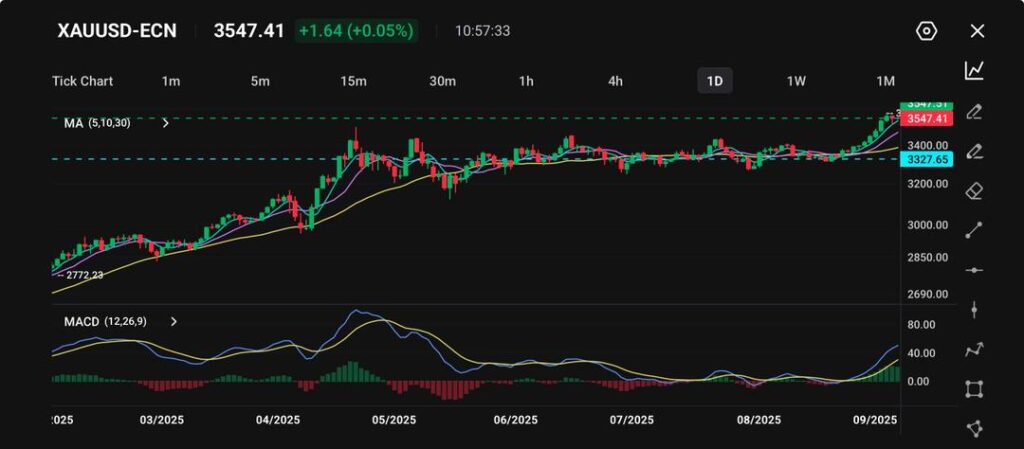Switch to the Tick Chart view

(x=82, y=81)
